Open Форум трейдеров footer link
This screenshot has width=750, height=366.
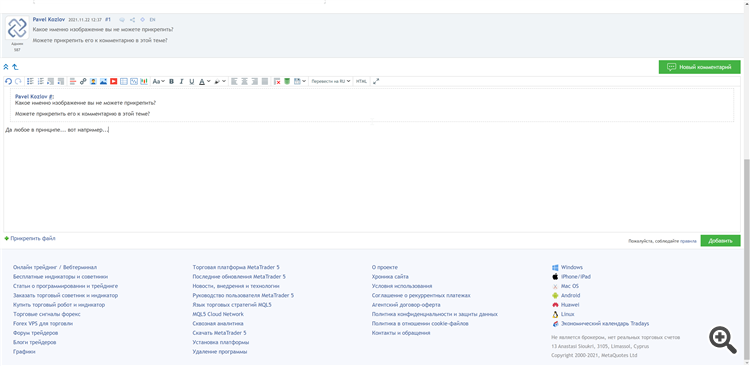point(35,333)
